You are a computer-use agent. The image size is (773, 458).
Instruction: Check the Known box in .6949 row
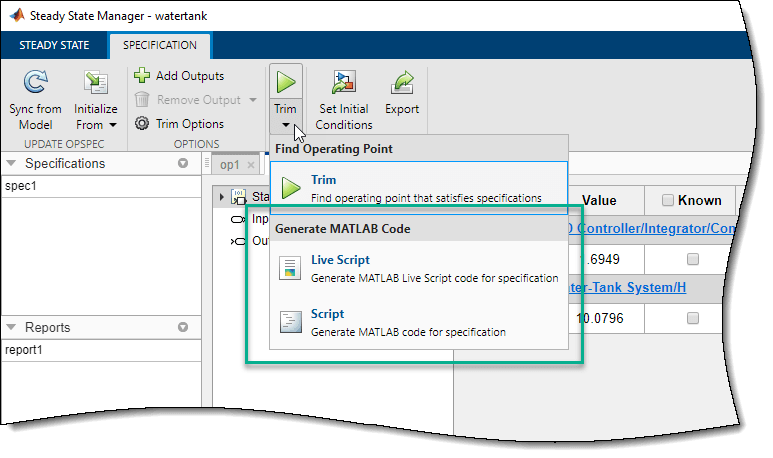click(x=692, y=259)
